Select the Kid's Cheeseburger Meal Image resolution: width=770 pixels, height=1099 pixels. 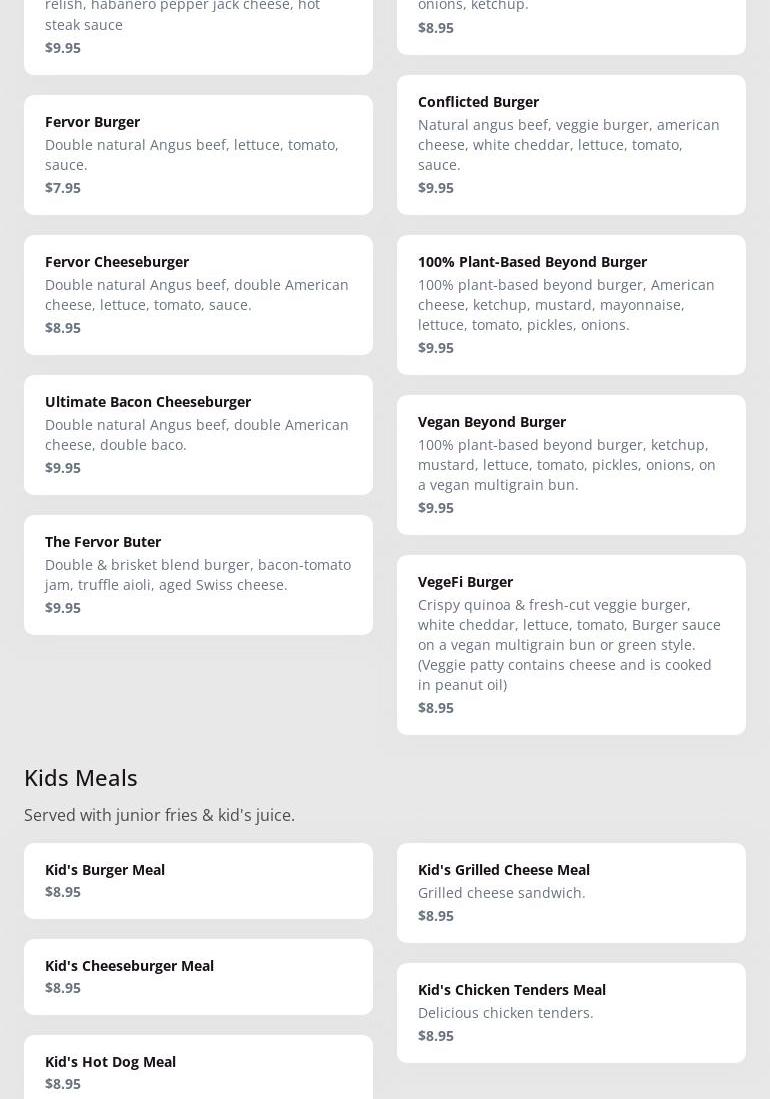pyautogui.click(x=198, y=976)
